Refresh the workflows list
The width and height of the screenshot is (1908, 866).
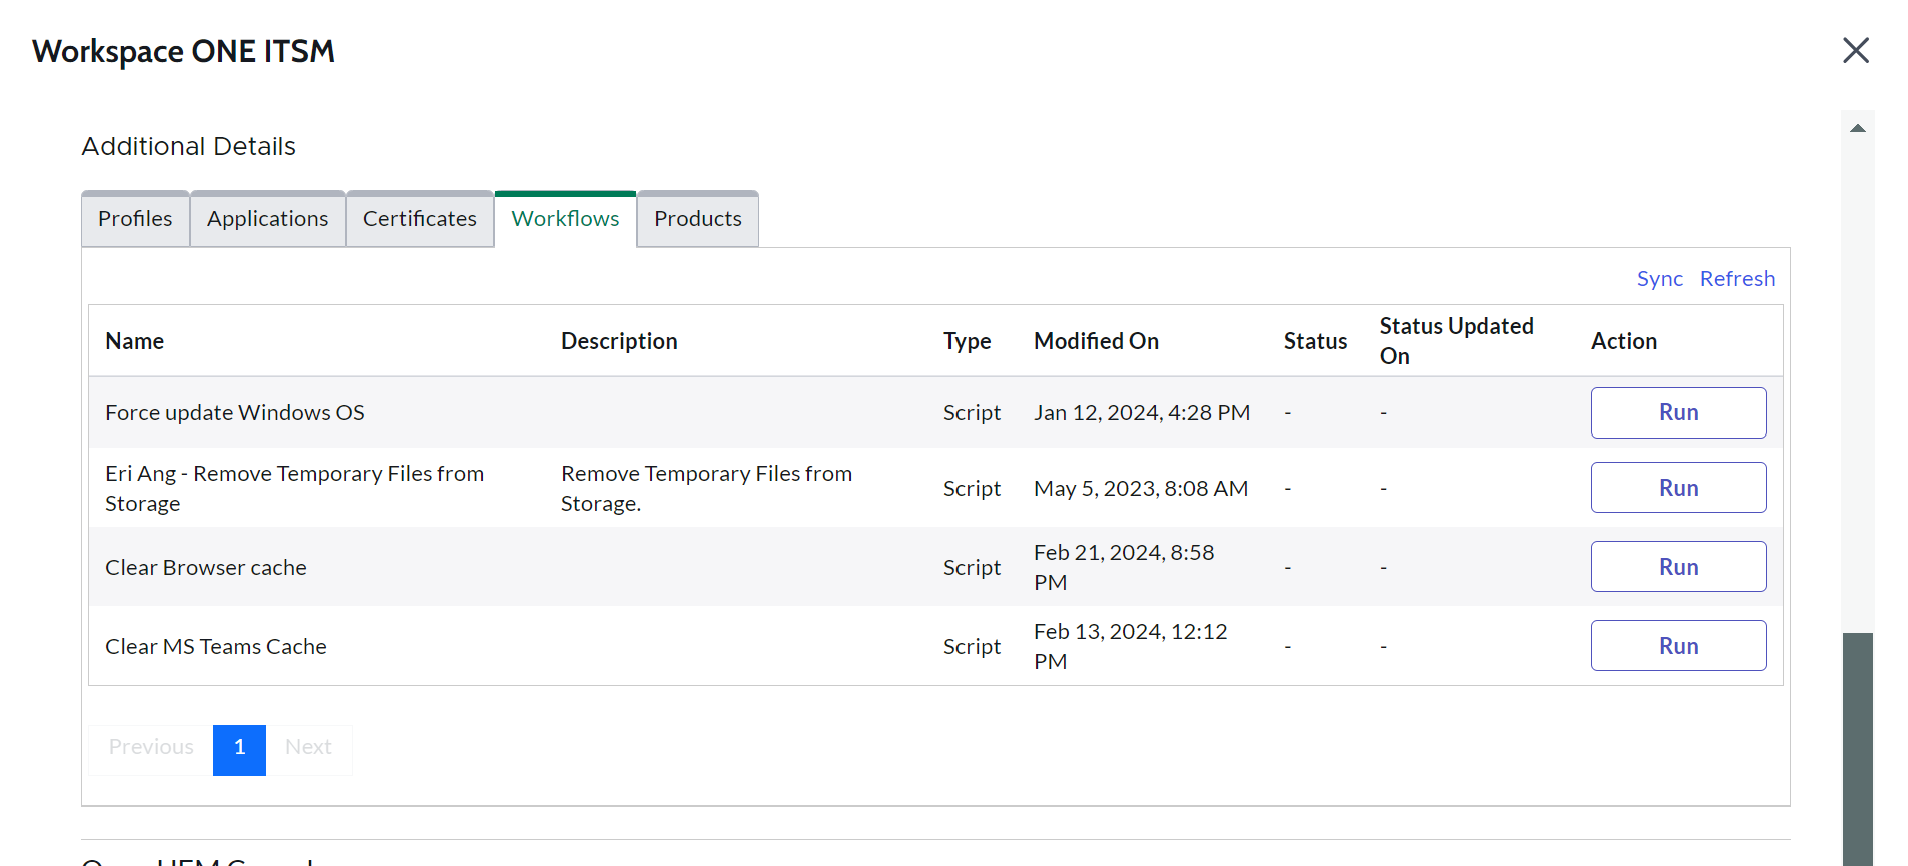1737,279
